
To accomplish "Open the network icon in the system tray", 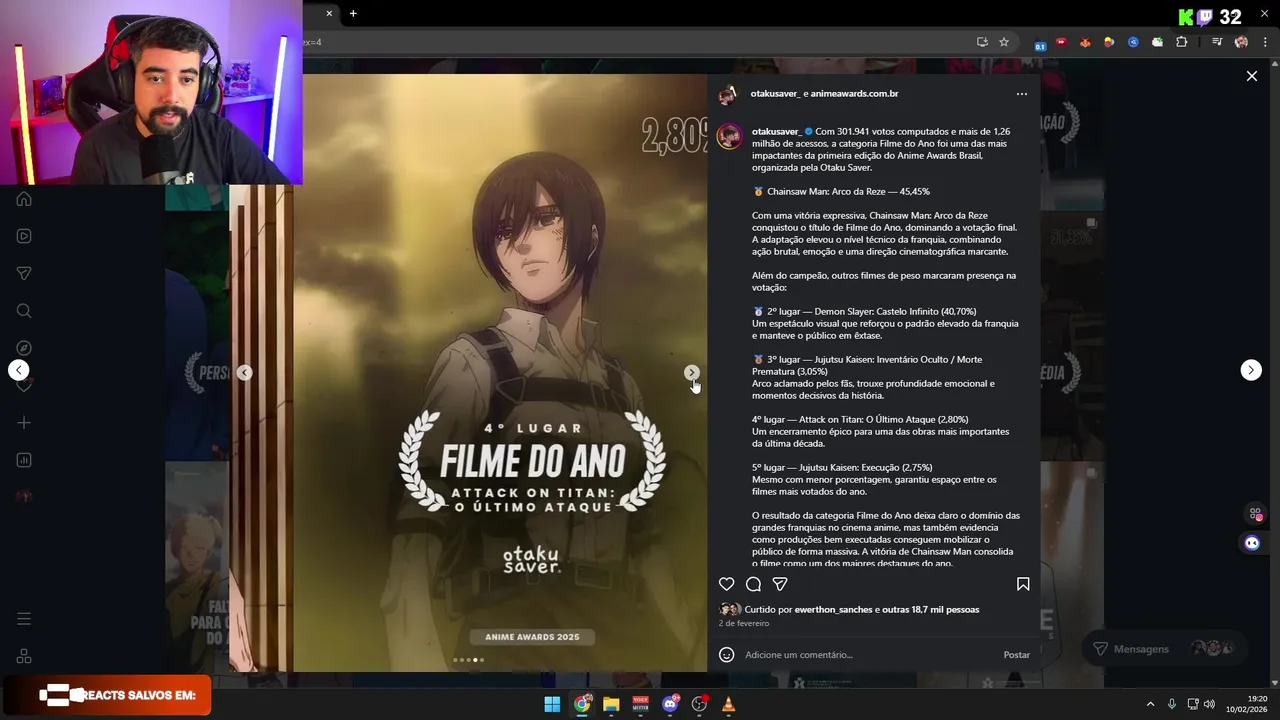I will click(1193, 704).
